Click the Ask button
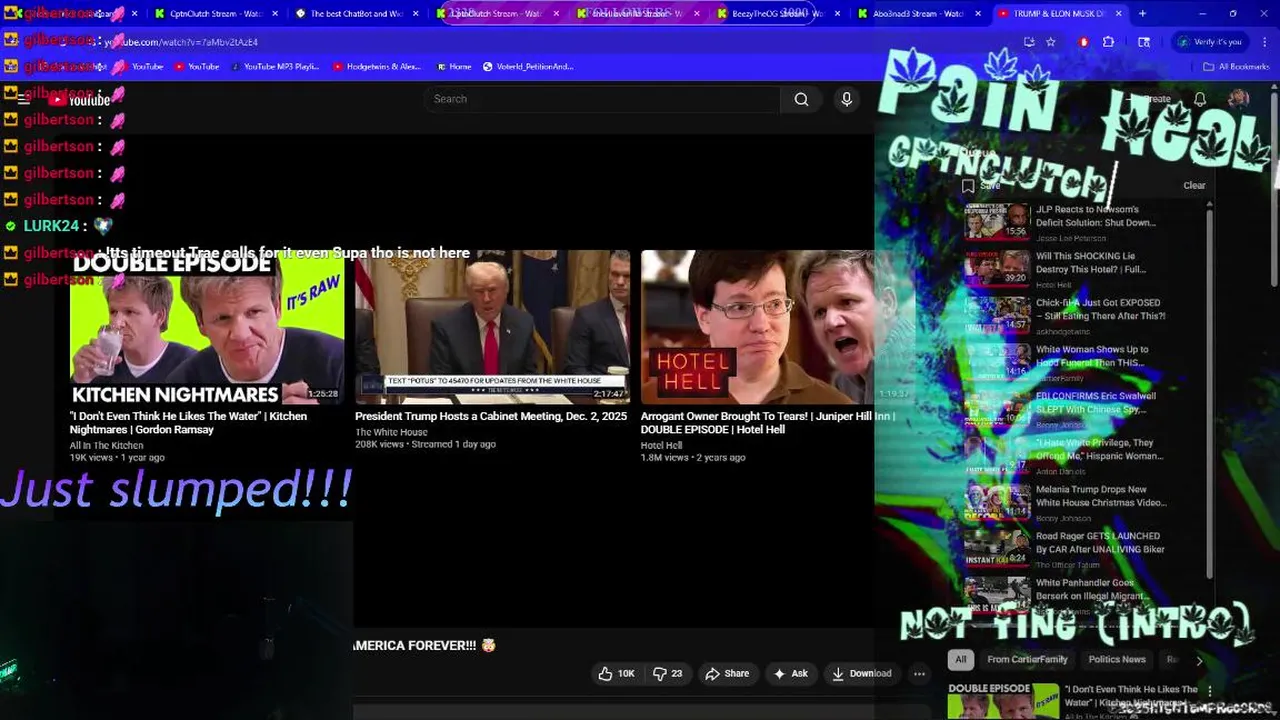Image resolution: width=1280 pixels, height=720 pixels. click(790, 673)
